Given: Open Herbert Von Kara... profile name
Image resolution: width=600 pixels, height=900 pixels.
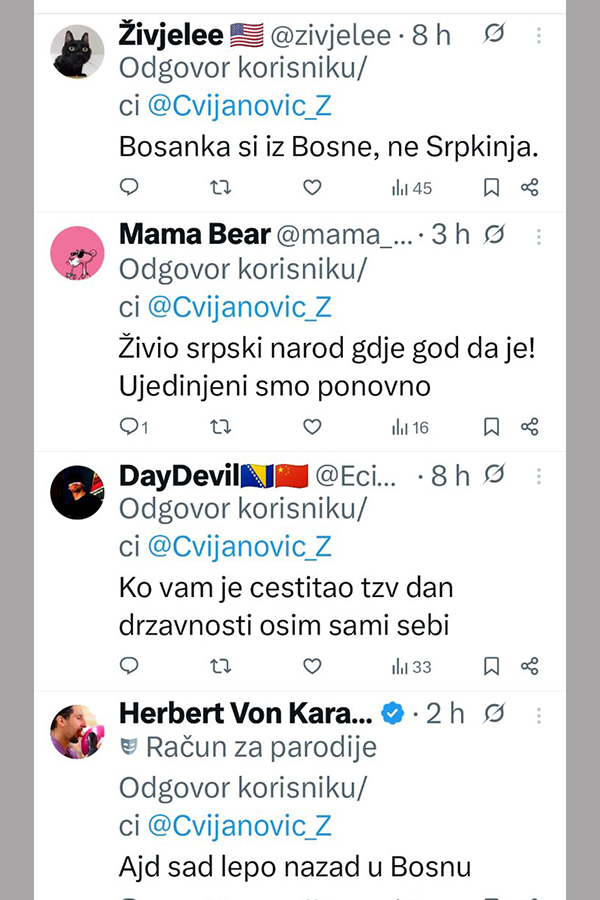Looking at the screenshot, I should (245, 714).
